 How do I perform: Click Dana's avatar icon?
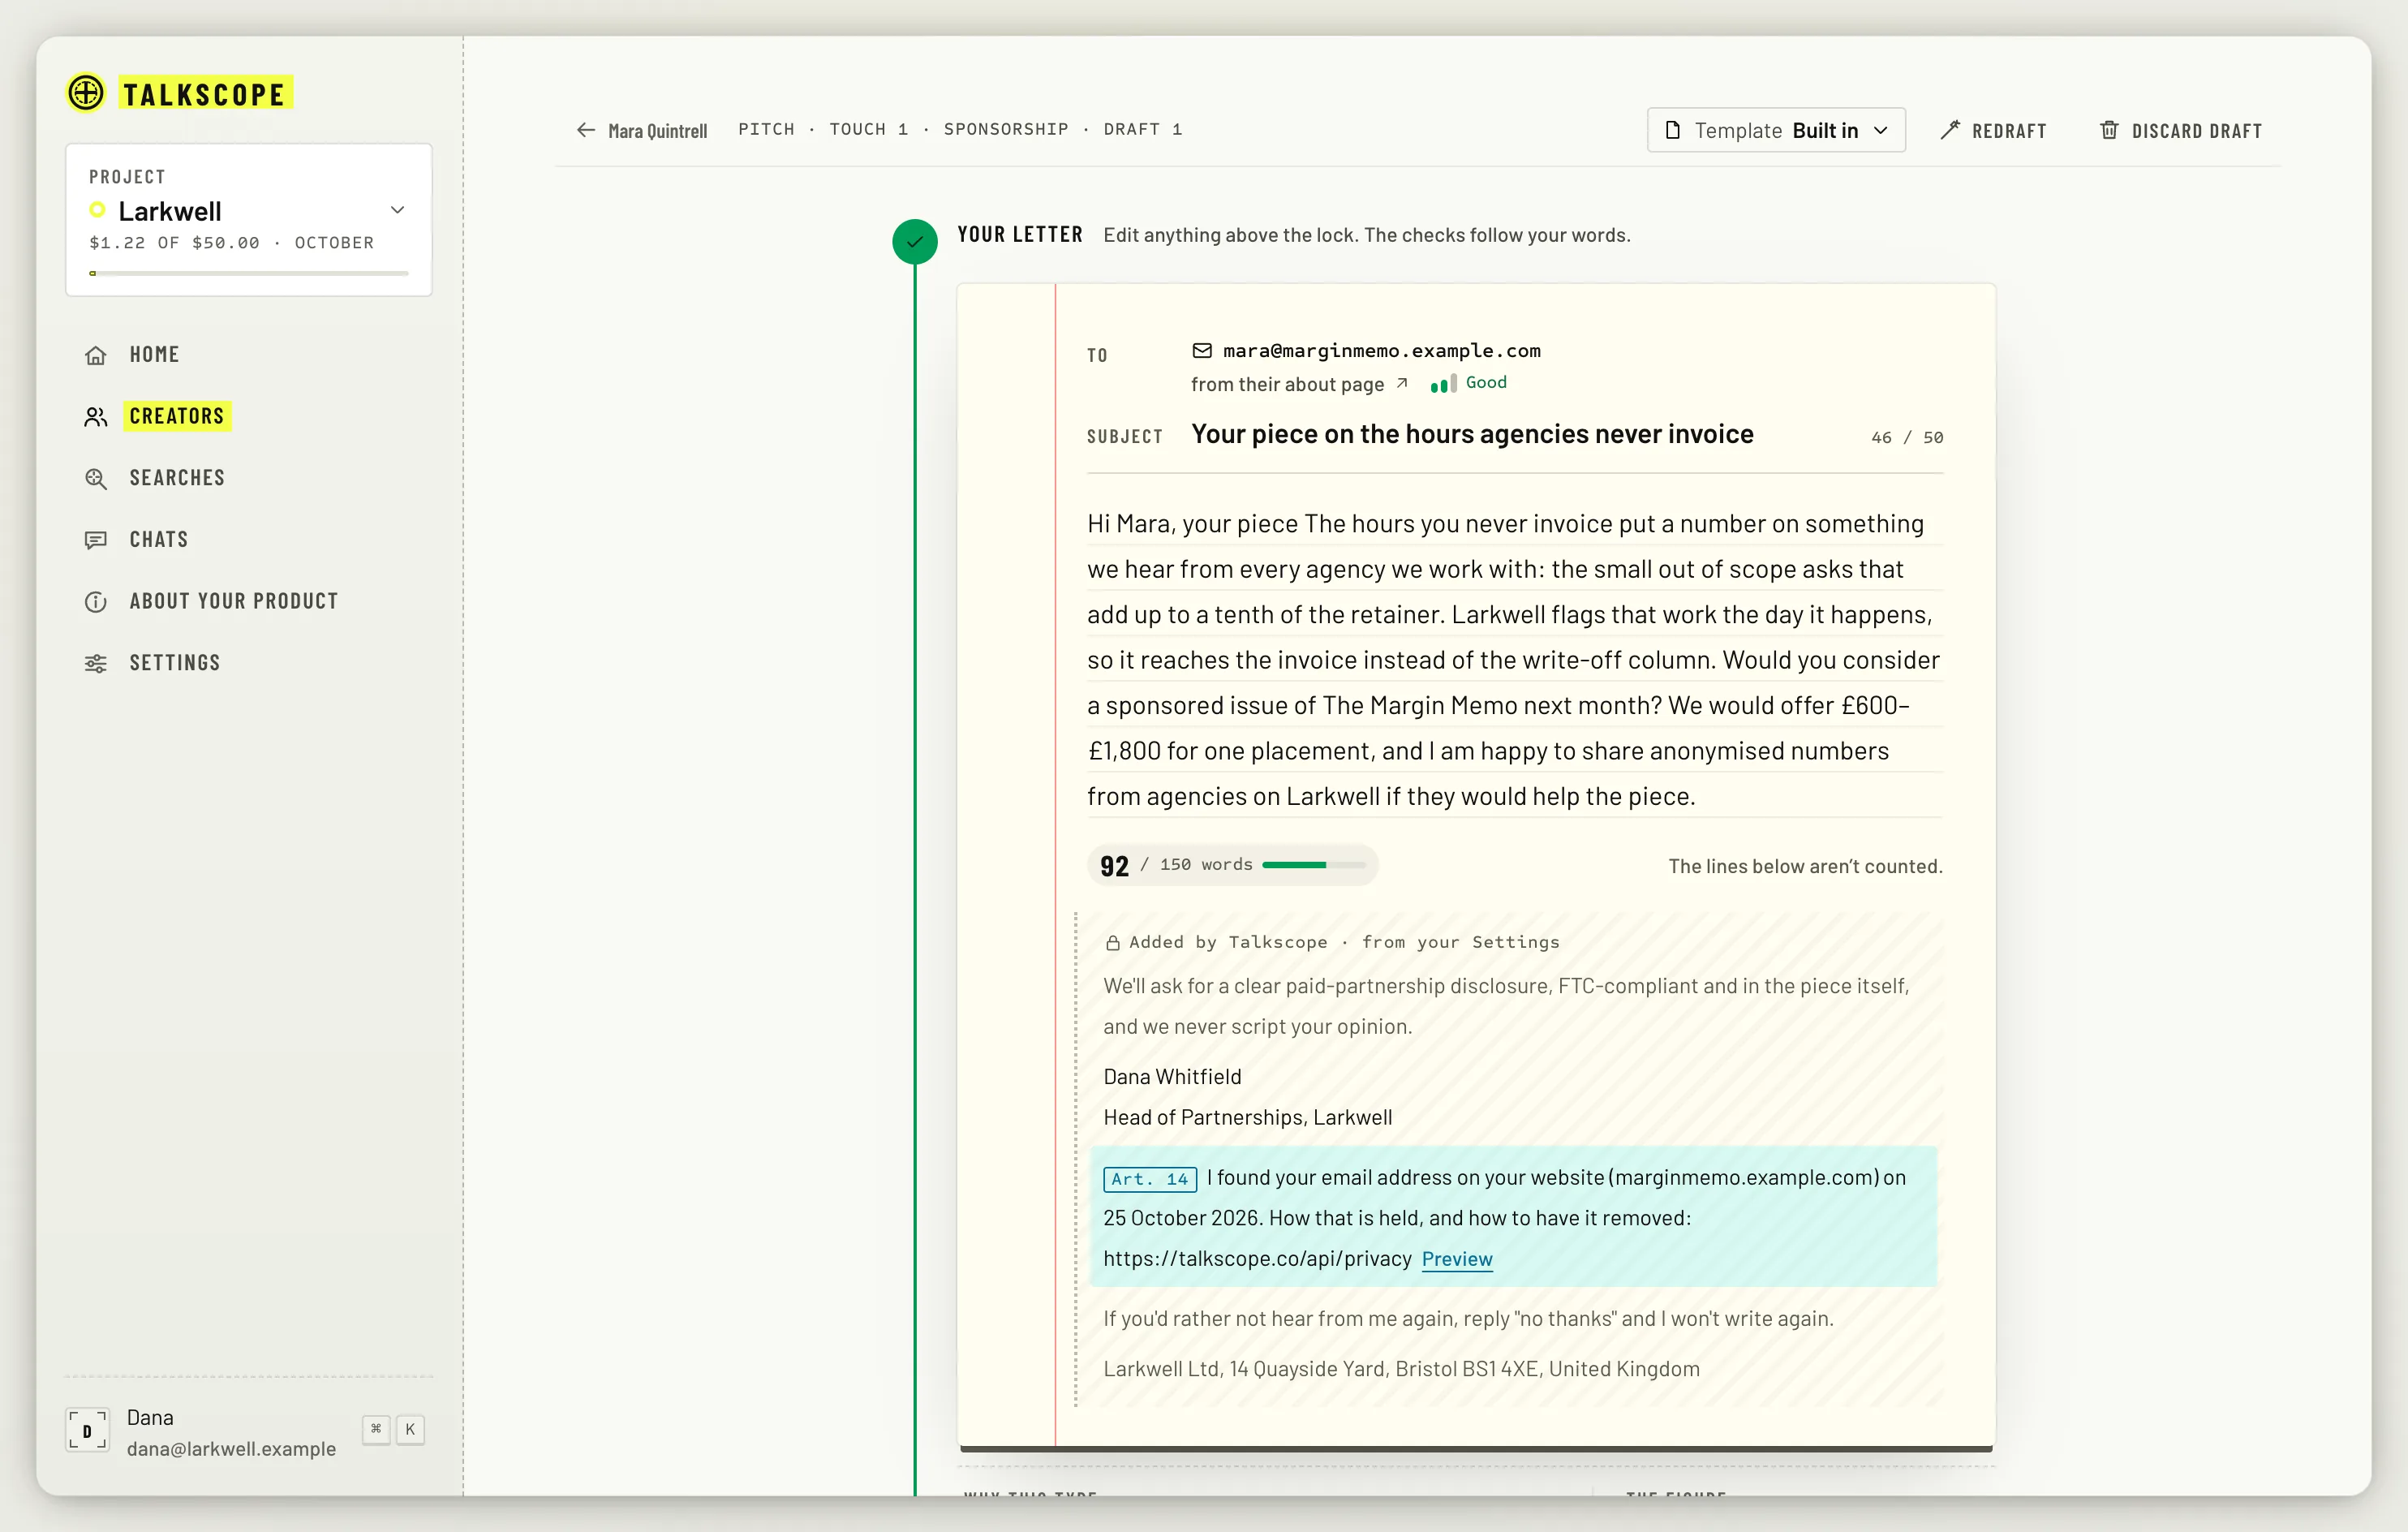coord(87,1430)
